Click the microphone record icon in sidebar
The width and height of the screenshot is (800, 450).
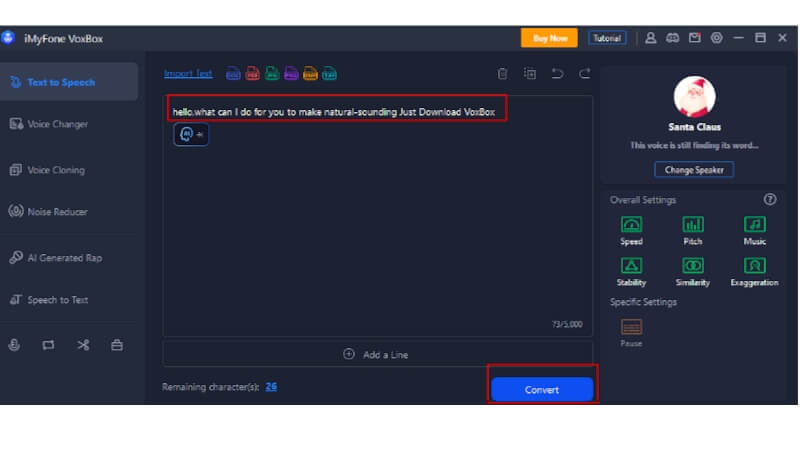(14, 345)
